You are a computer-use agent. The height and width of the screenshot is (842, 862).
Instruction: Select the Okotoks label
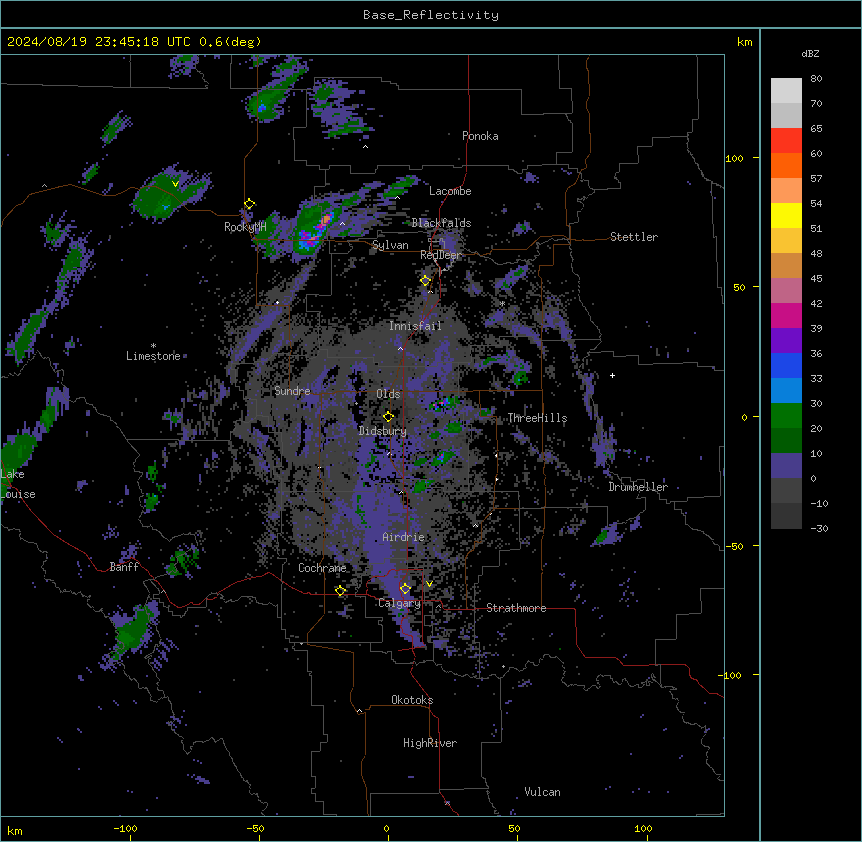click(412, 700)
